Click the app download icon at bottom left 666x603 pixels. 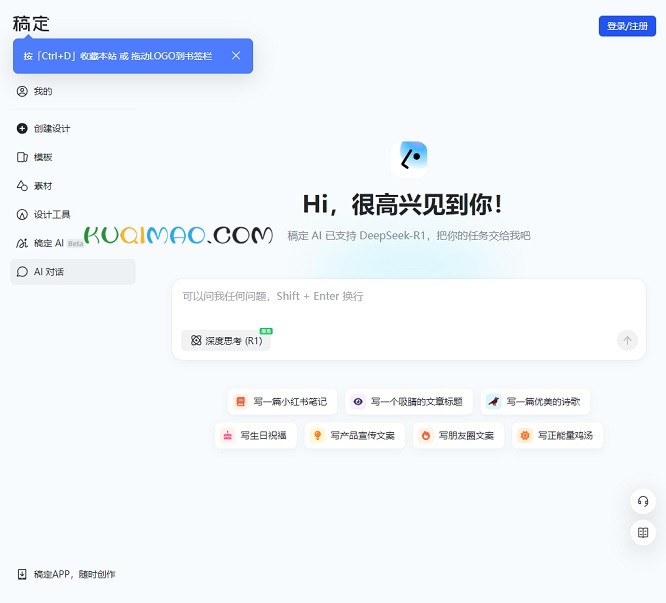pos(22,574)
